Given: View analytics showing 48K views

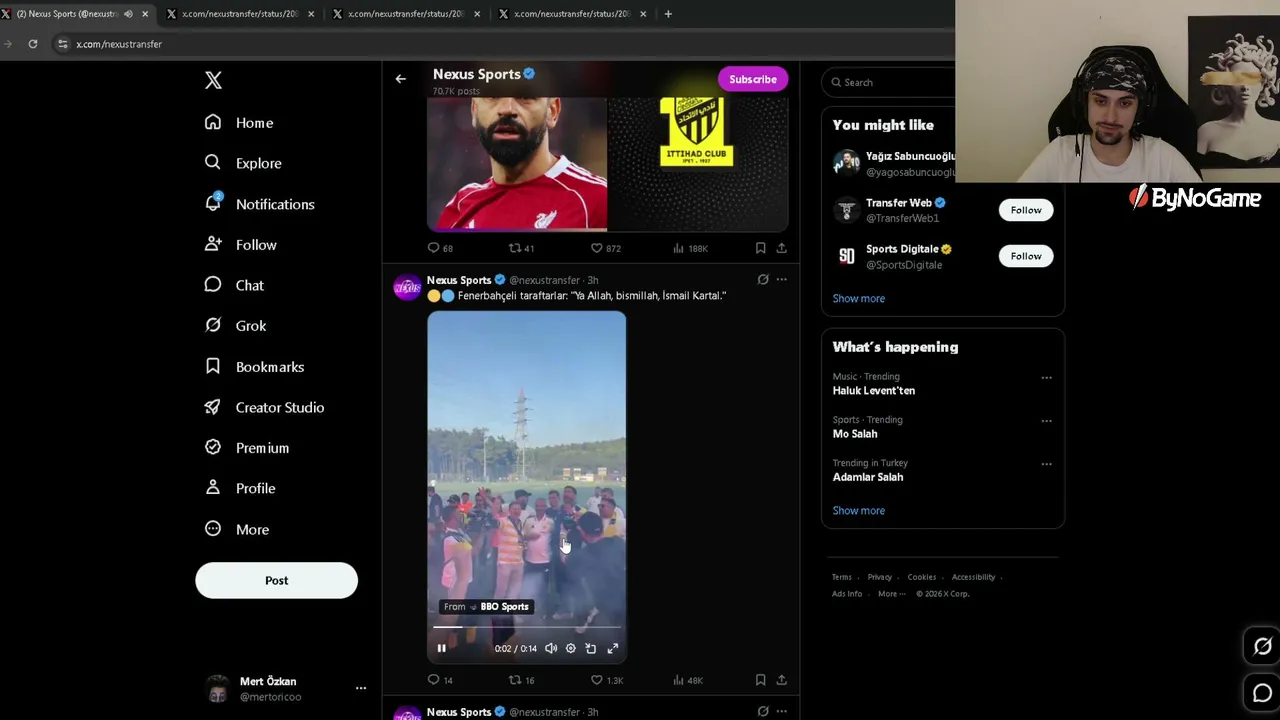Looking at the screenshot, I should [x=688, y=680].
